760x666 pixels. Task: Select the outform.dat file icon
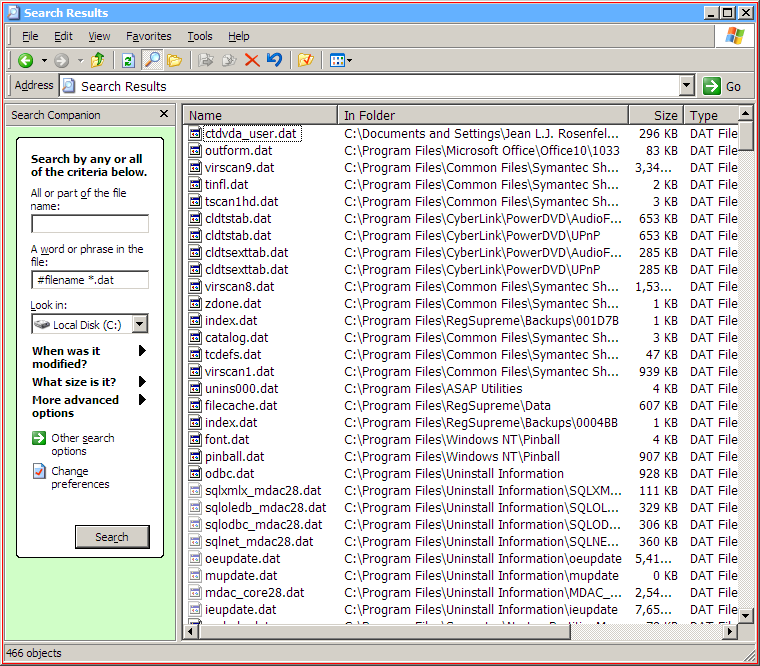195,150
